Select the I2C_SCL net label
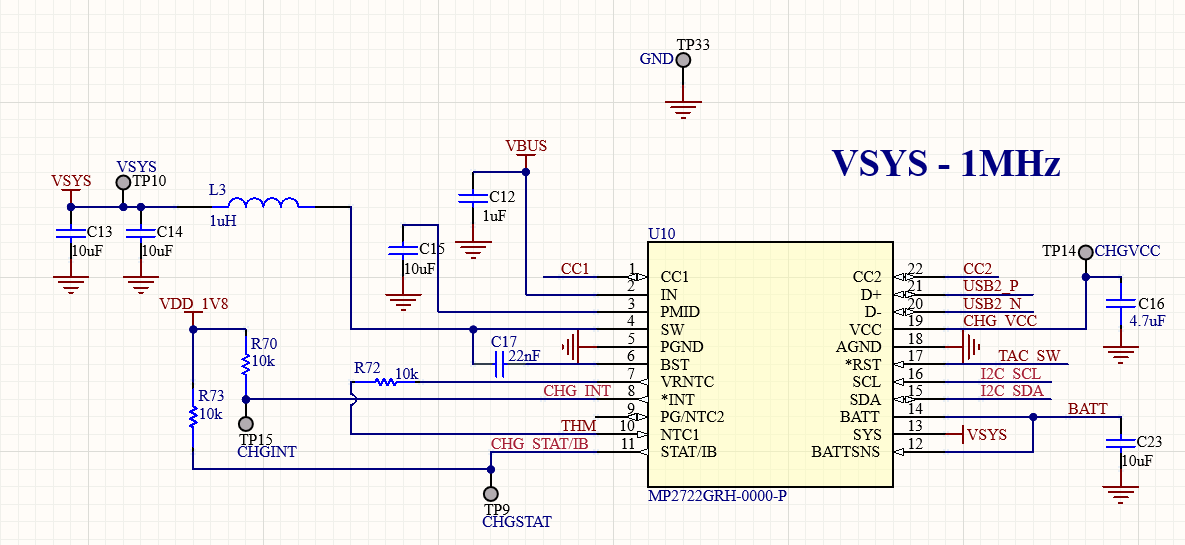 click(1010, 374)
